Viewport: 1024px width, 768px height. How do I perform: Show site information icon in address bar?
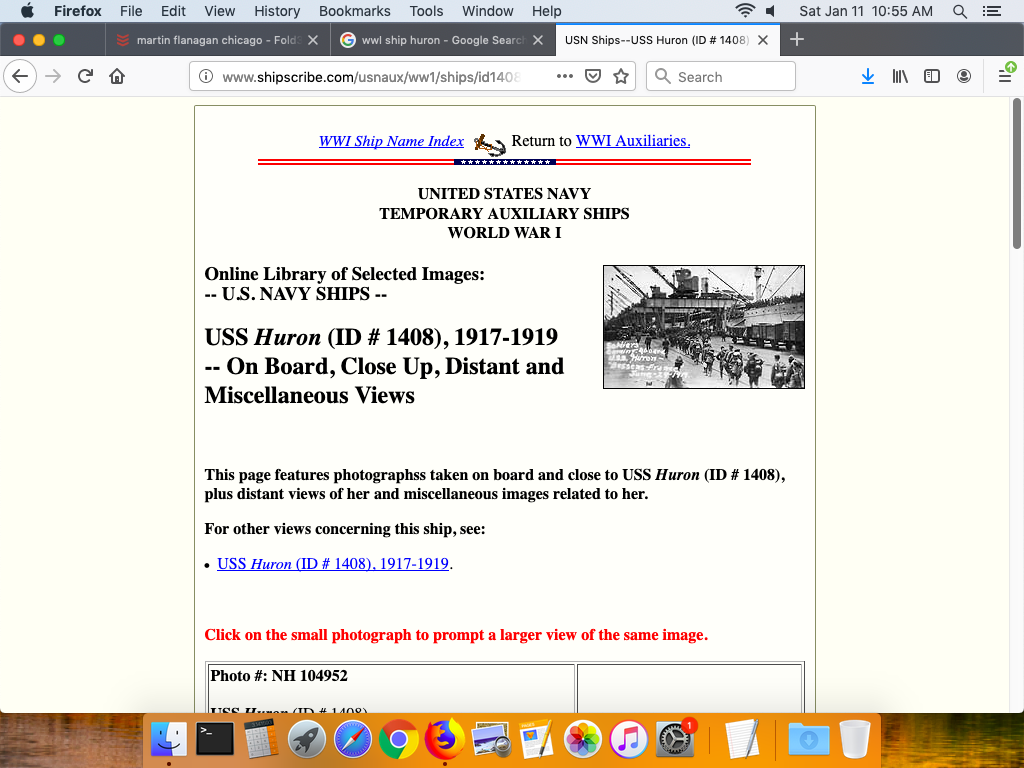pos(206,76)
